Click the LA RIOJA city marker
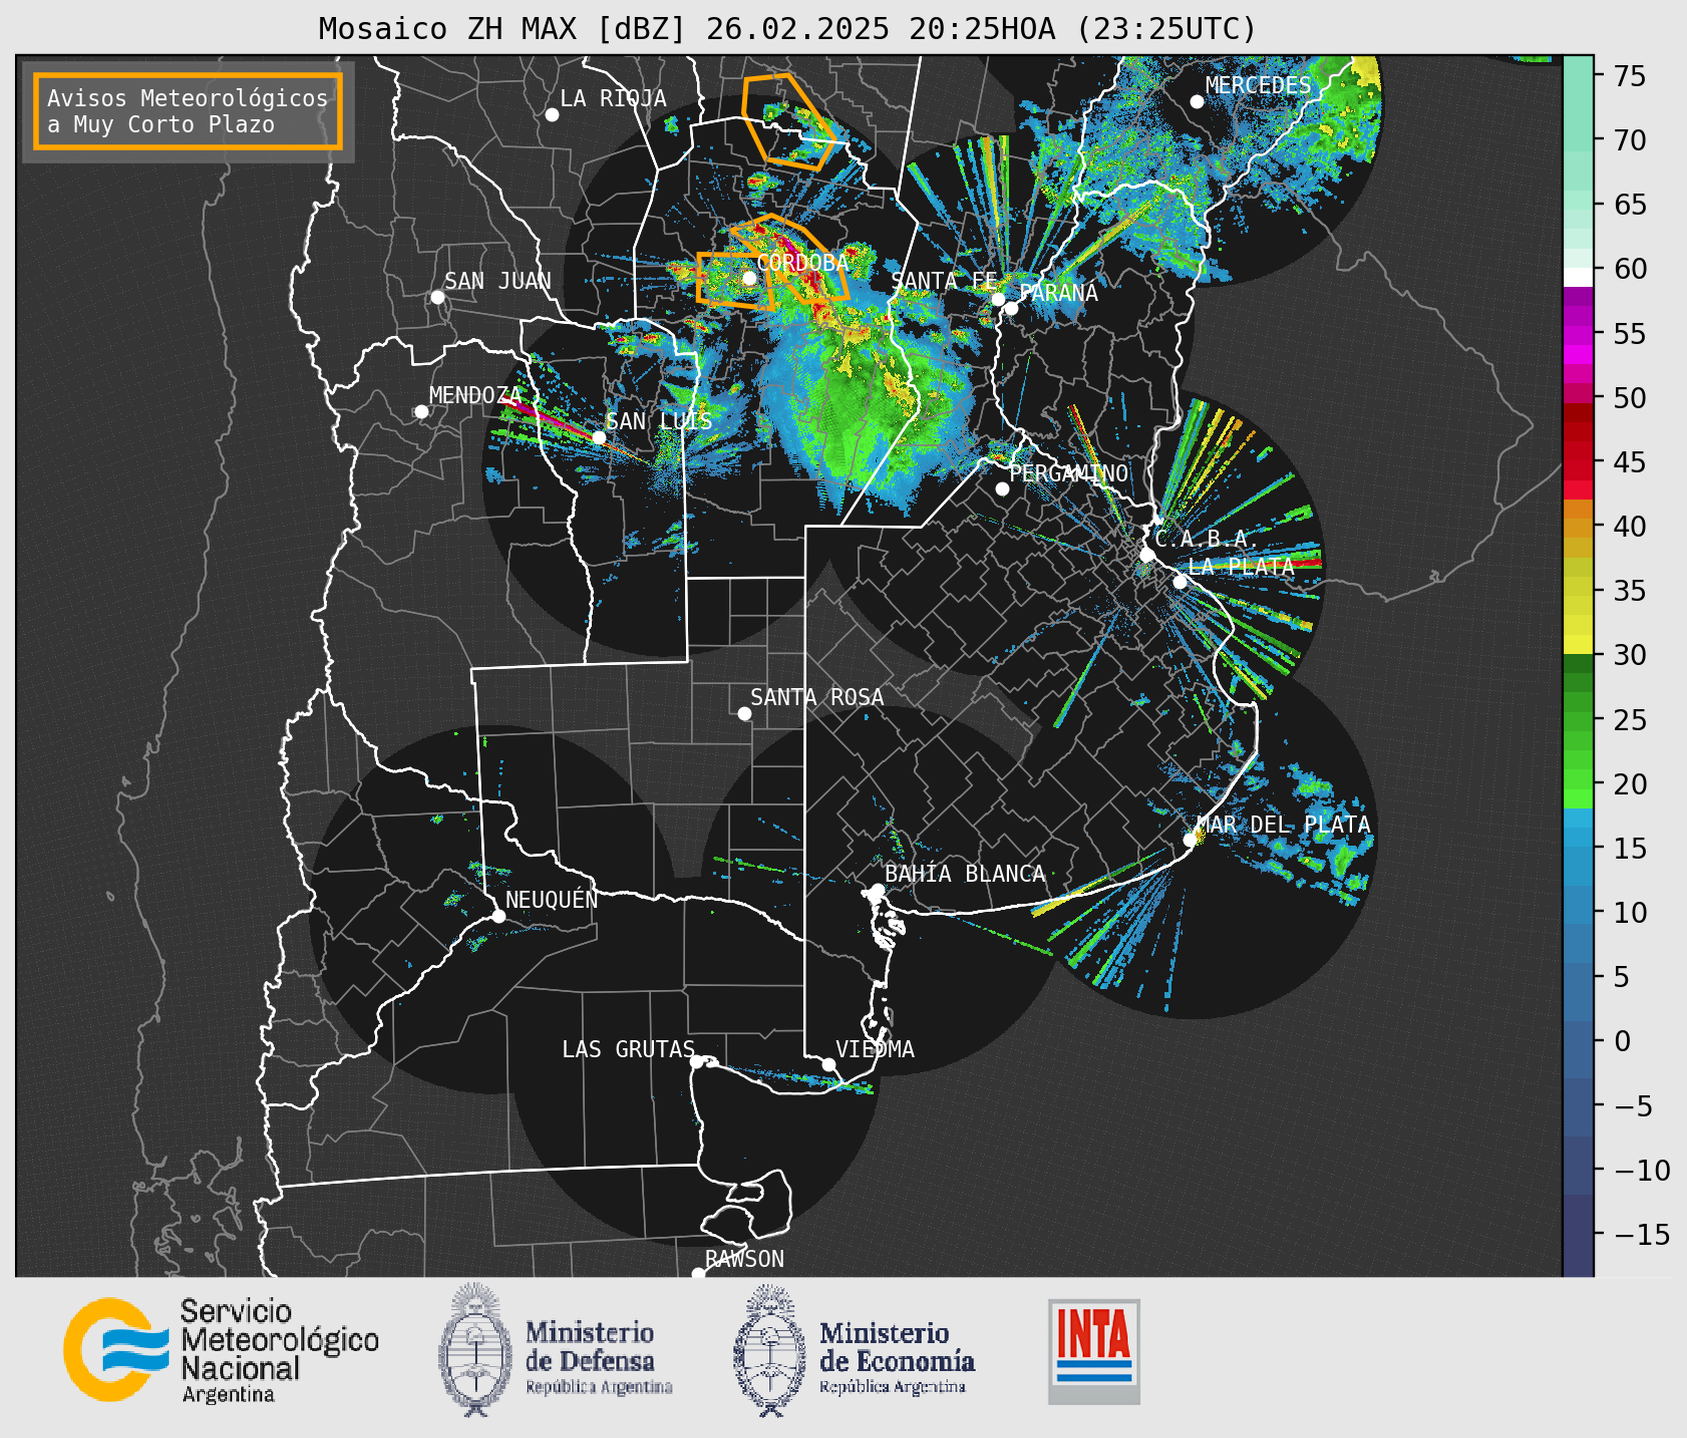This screenshot has width=1687, height=1438. [552, 115]
